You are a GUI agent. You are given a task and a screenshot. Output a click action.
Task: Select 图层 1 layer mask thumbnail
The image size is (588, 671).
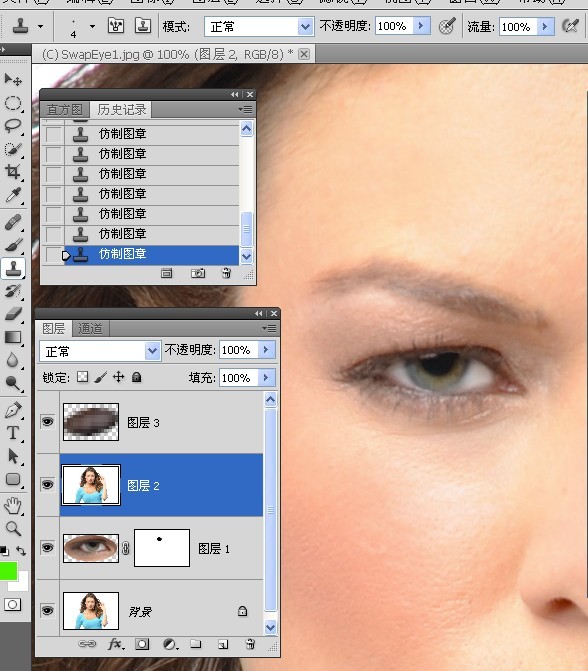pos(162,548)
